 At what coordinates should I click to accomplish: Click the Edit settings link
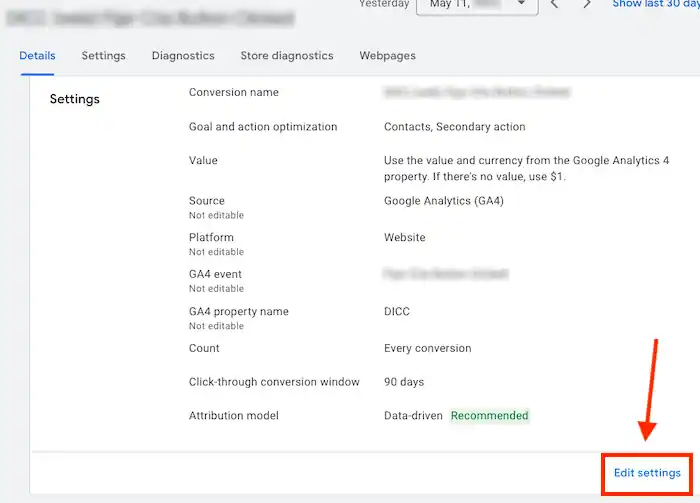[x=647, y=473]
